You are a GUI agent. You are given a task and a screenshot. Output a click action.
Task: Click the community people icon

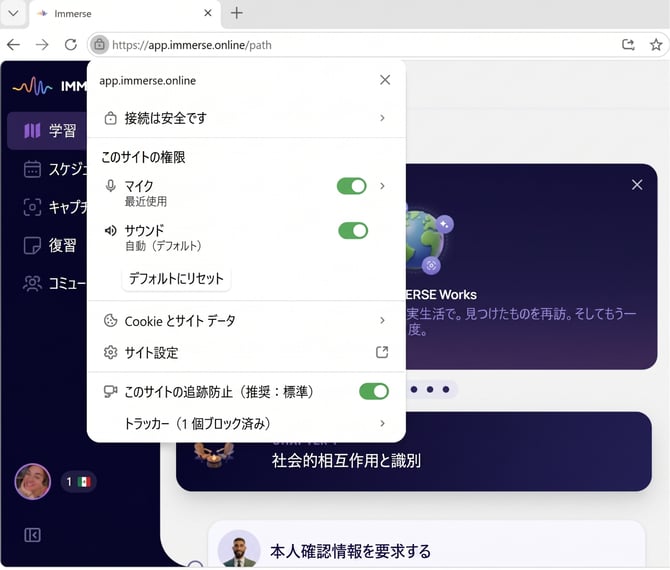(x=32, y=283)
